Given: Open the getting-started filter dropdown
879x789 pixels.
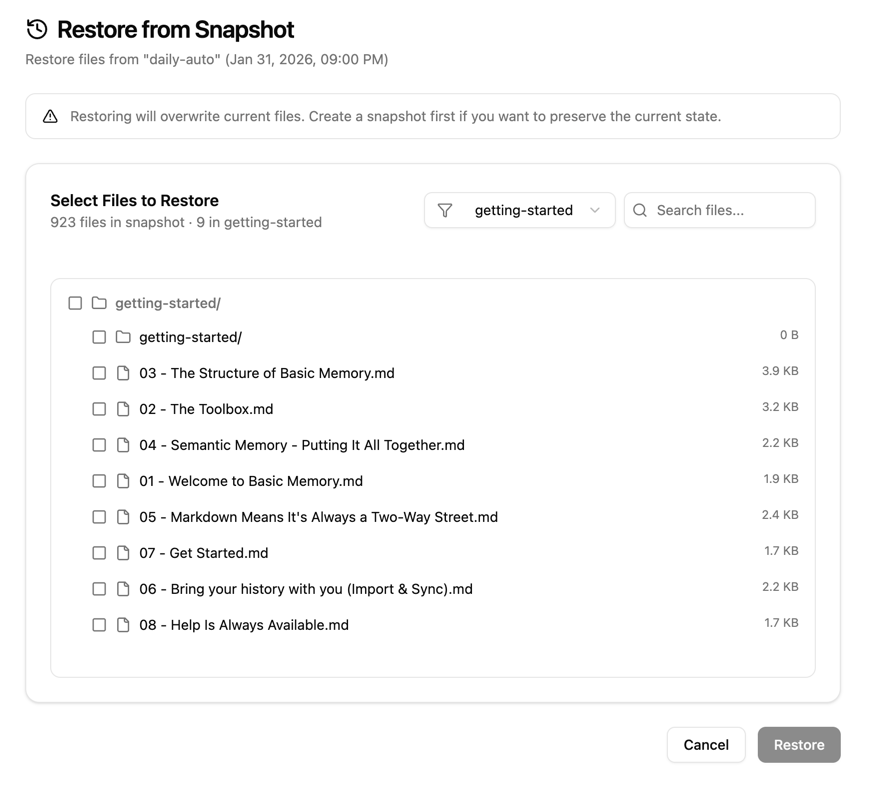Looking at the screenshot, I should [519, 210].
